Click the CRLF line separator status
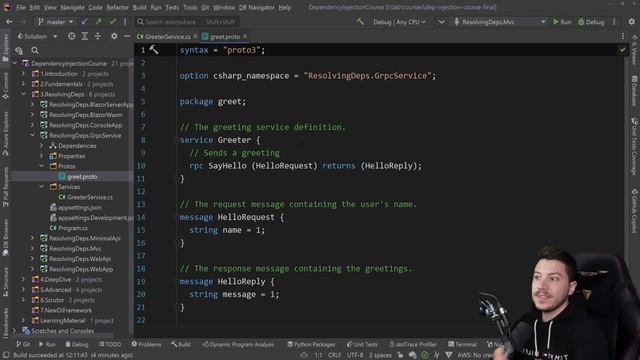This screenshot has height=360, width=640. point(334,355)
